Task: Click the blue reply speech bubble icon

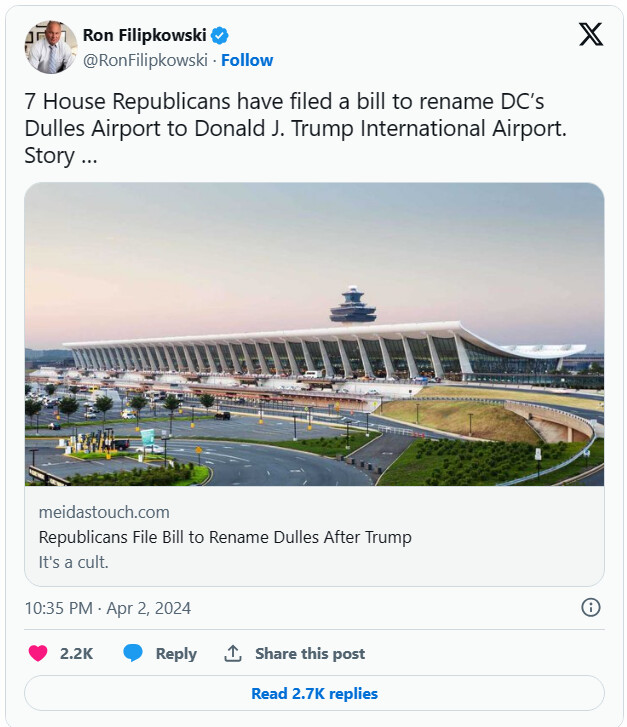Action: coord(133,653)
